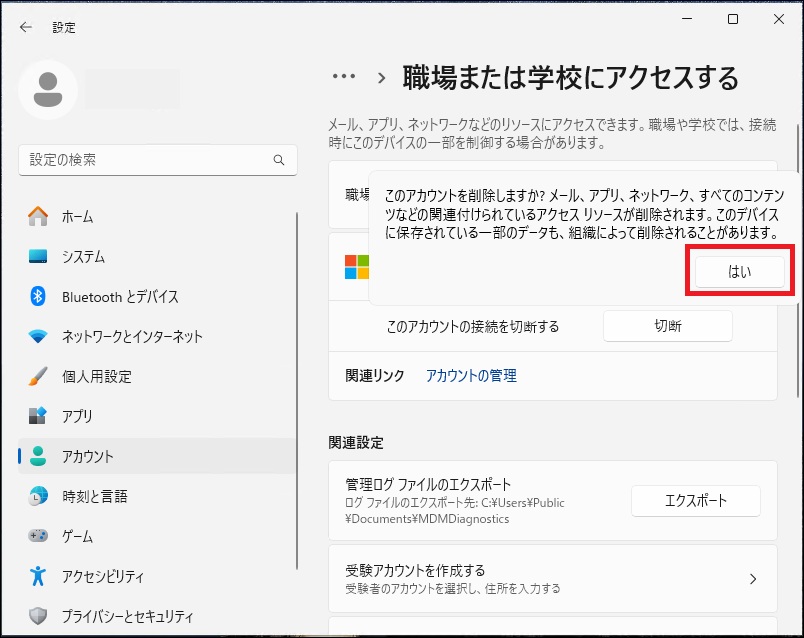Click the search magnifier icon
804x638 pixels.
coord(279,160)
